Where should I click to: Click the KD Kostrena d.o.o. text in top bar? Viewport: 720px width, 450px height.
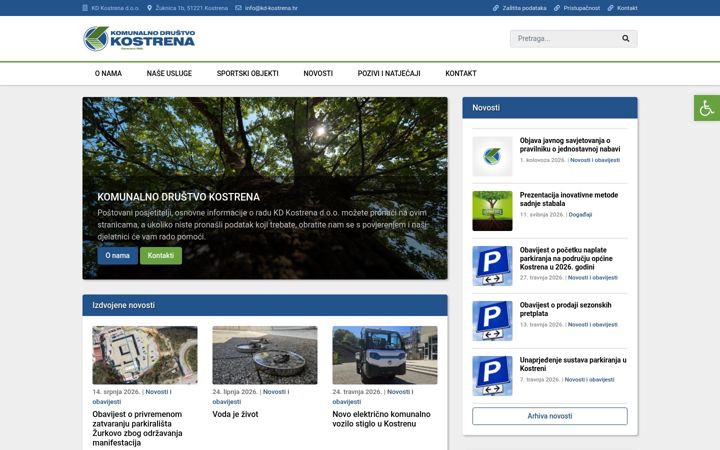pos(115,8)
